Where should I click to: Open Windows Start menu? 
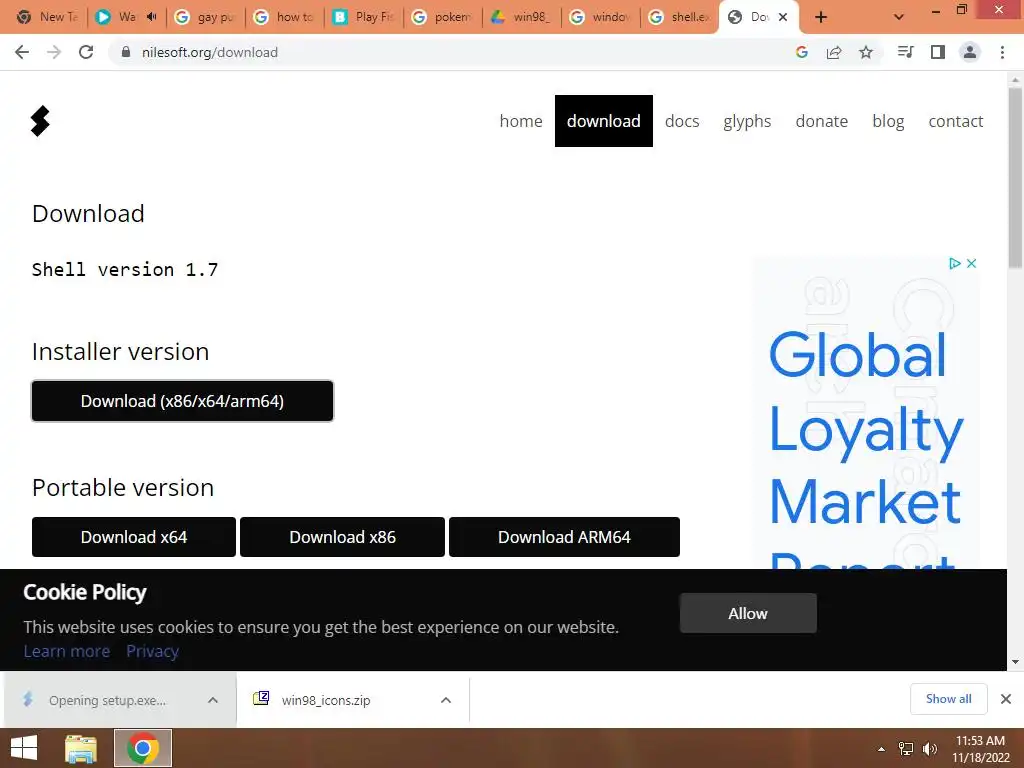[x=24, y=748]
